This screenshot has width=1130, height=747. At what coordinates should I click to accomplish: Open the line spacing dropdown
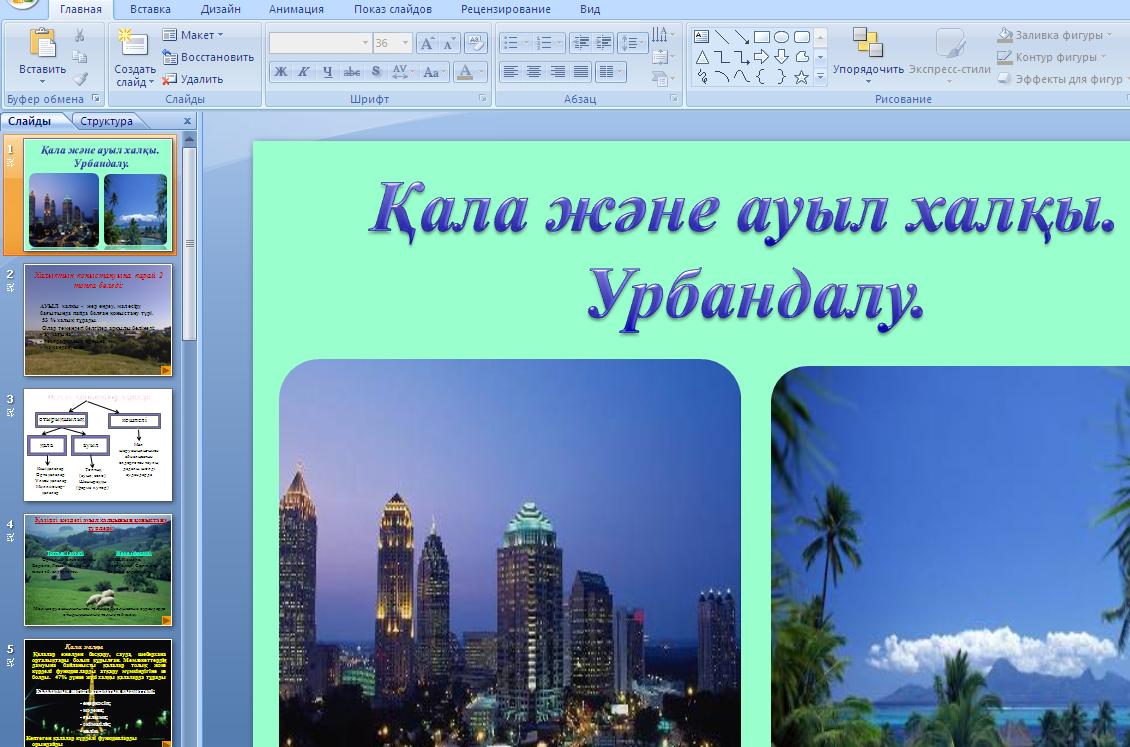633,43
